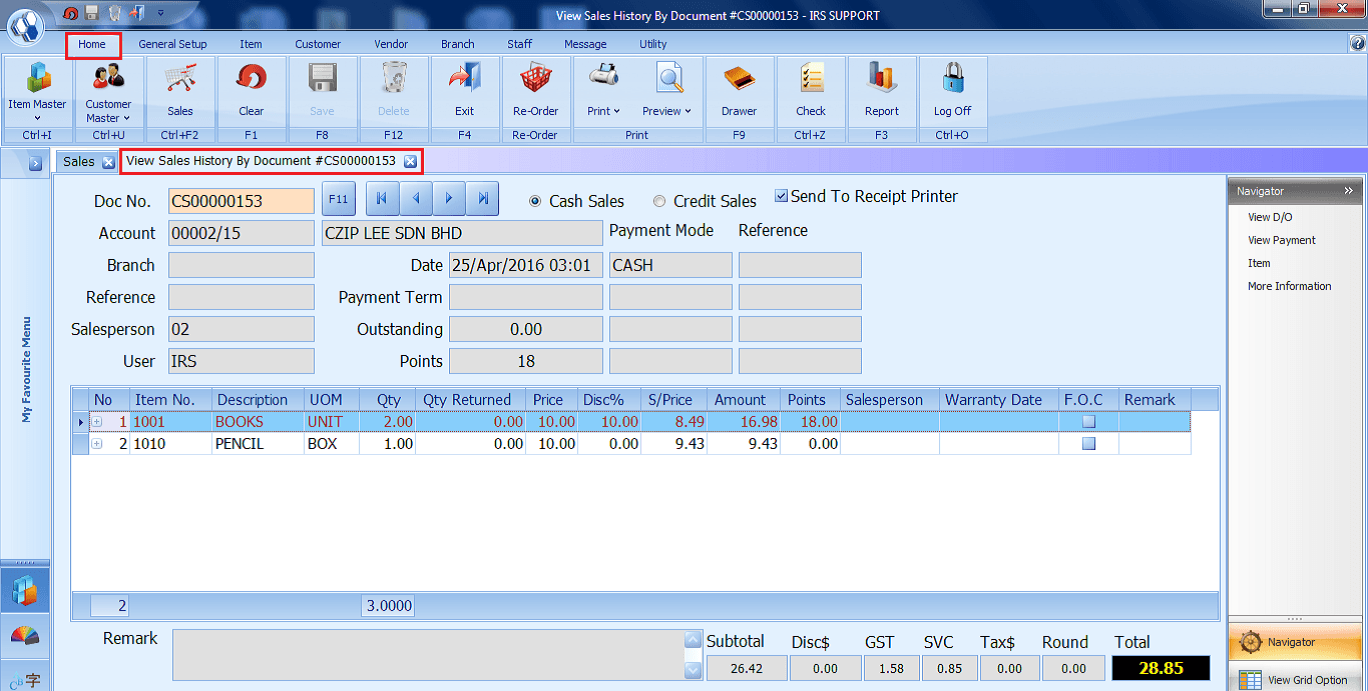Click the F11 lookup button

[x=339, y=199]
